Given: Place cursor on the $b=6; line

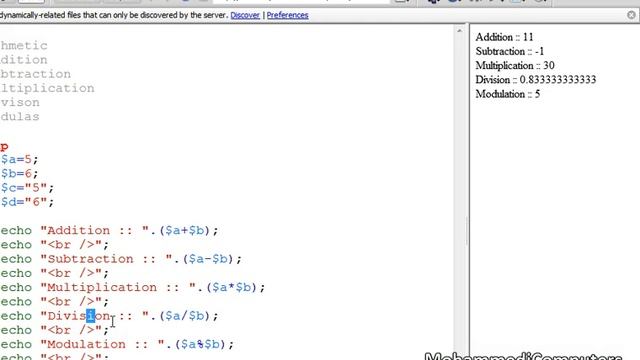Looking at the screenshot, I should 19,173.
